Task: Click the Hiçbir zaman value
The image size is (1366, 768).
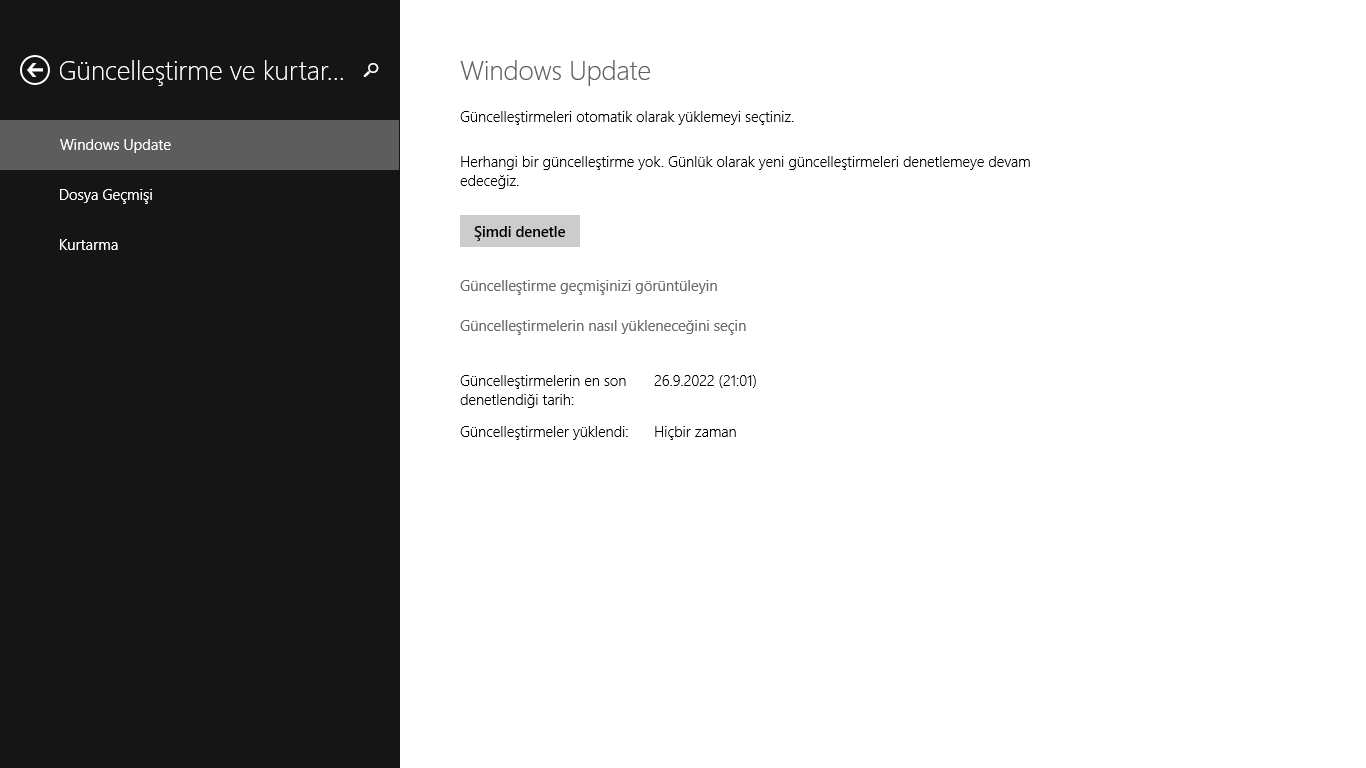Action: click(x=695, y=432)
